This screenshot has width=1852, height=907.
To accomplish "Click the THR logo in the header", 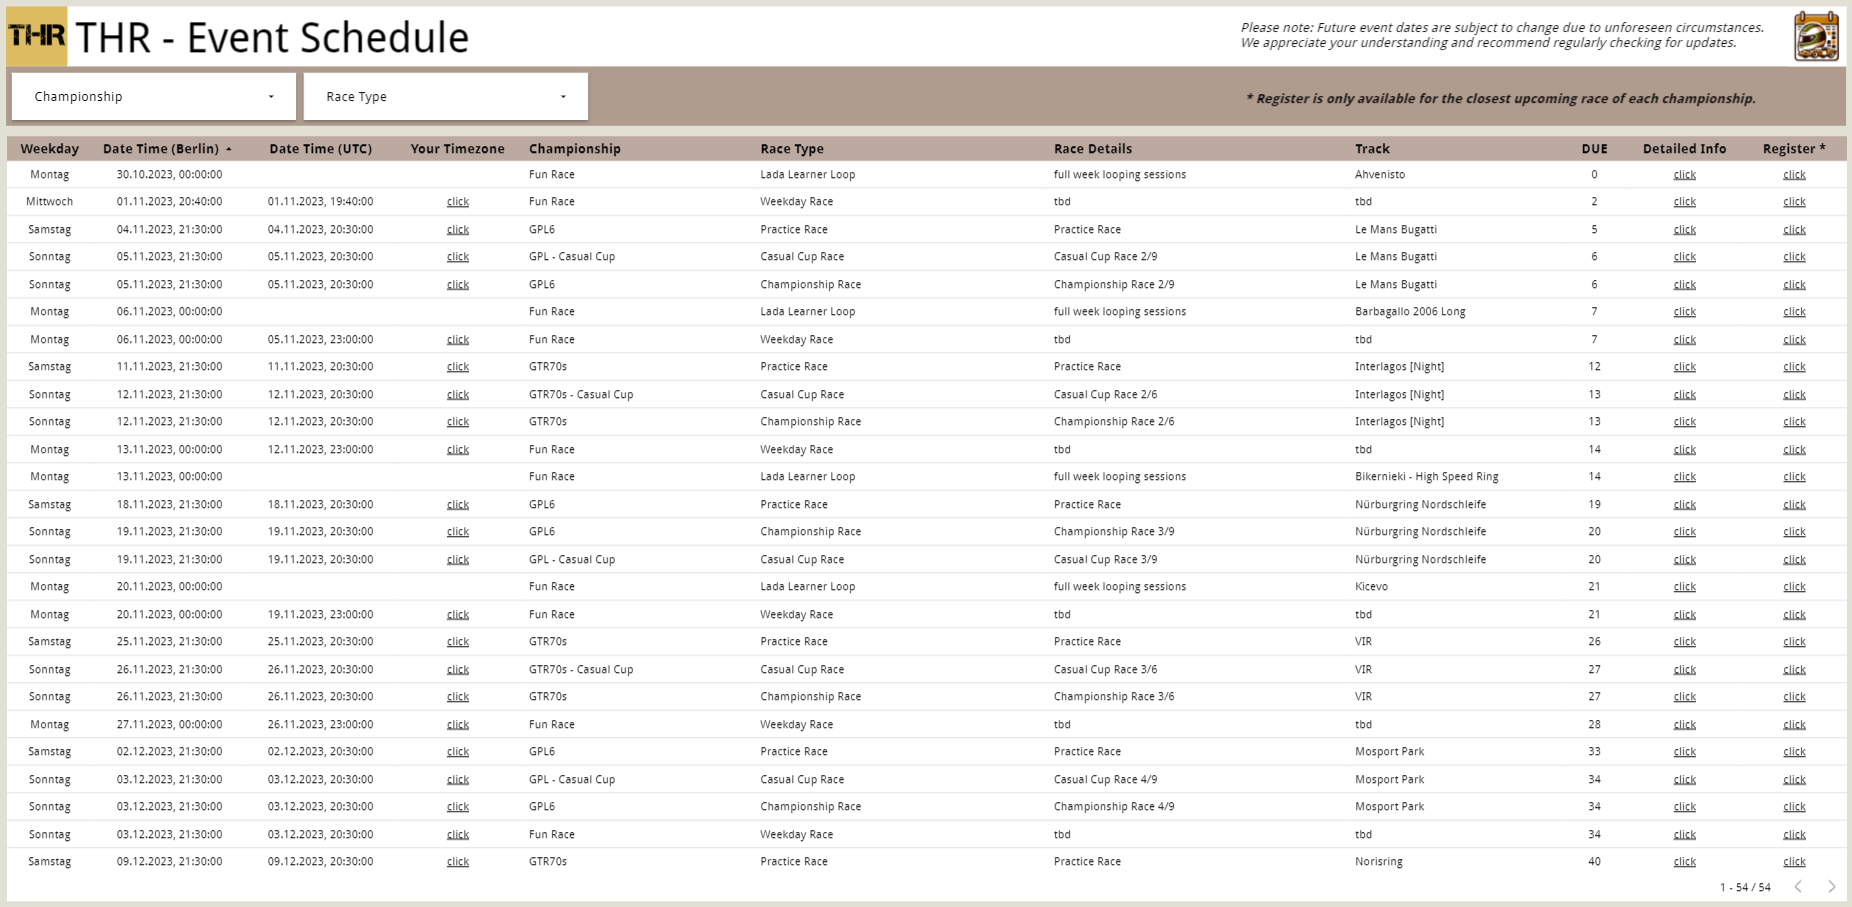I will coord(37,37).
